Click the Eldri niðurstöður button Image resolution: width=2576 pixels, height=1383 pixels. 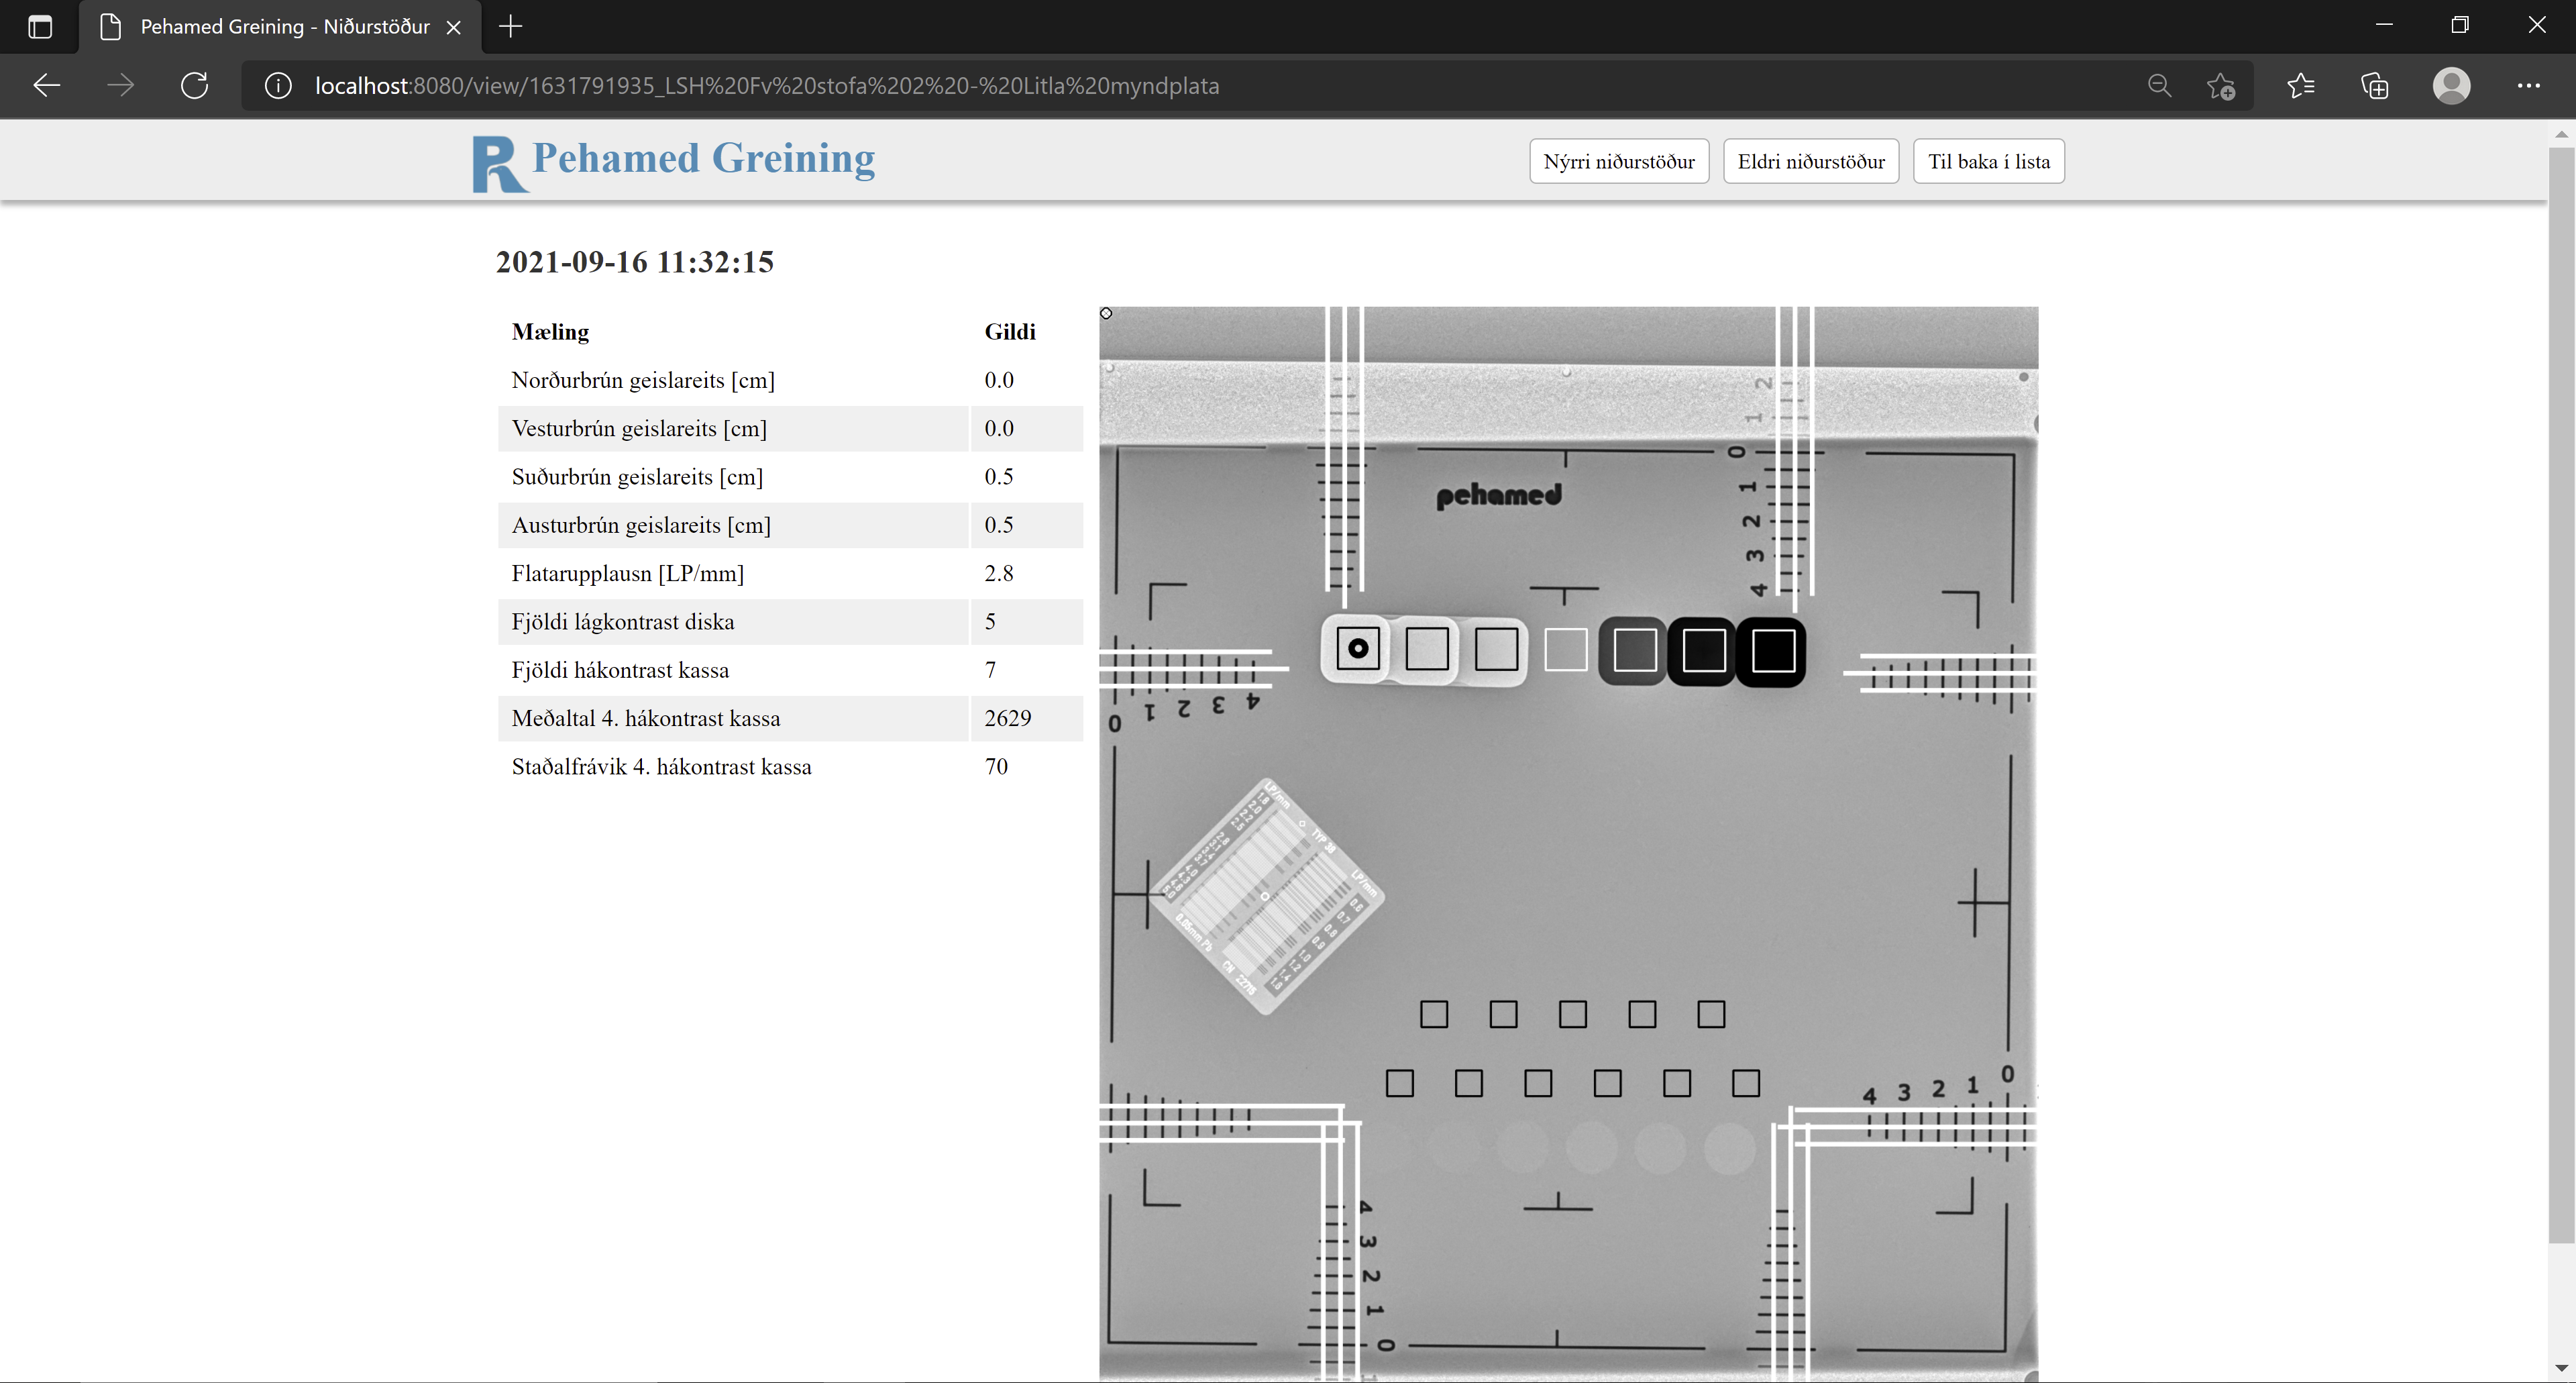1810,161
